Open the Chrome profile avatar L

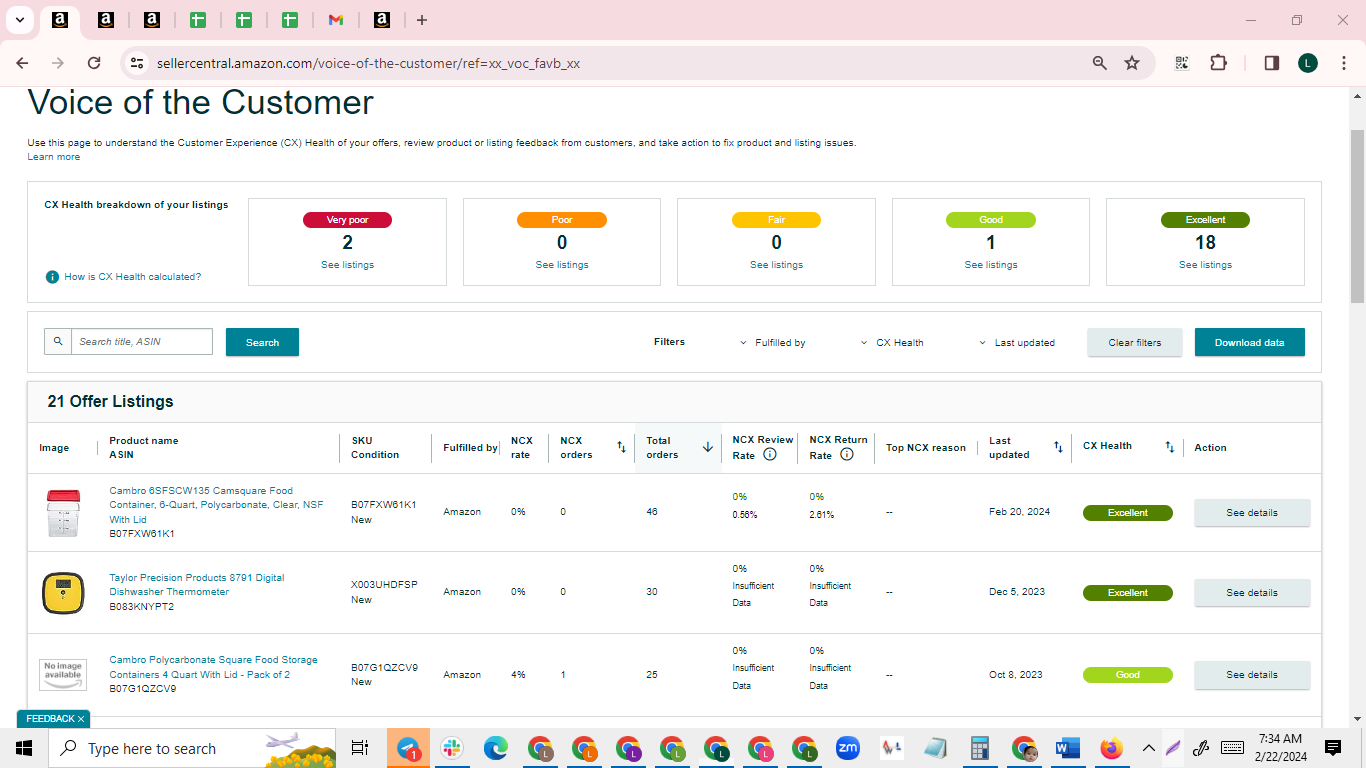1308,63
